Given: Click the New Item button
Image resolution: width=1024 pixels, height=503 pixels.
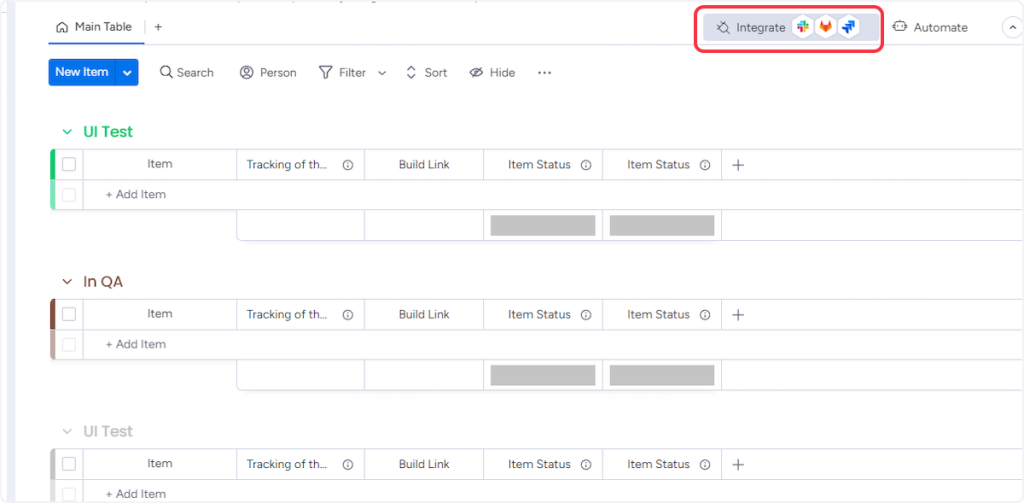Looking at the screenshot, I should 82,72.
